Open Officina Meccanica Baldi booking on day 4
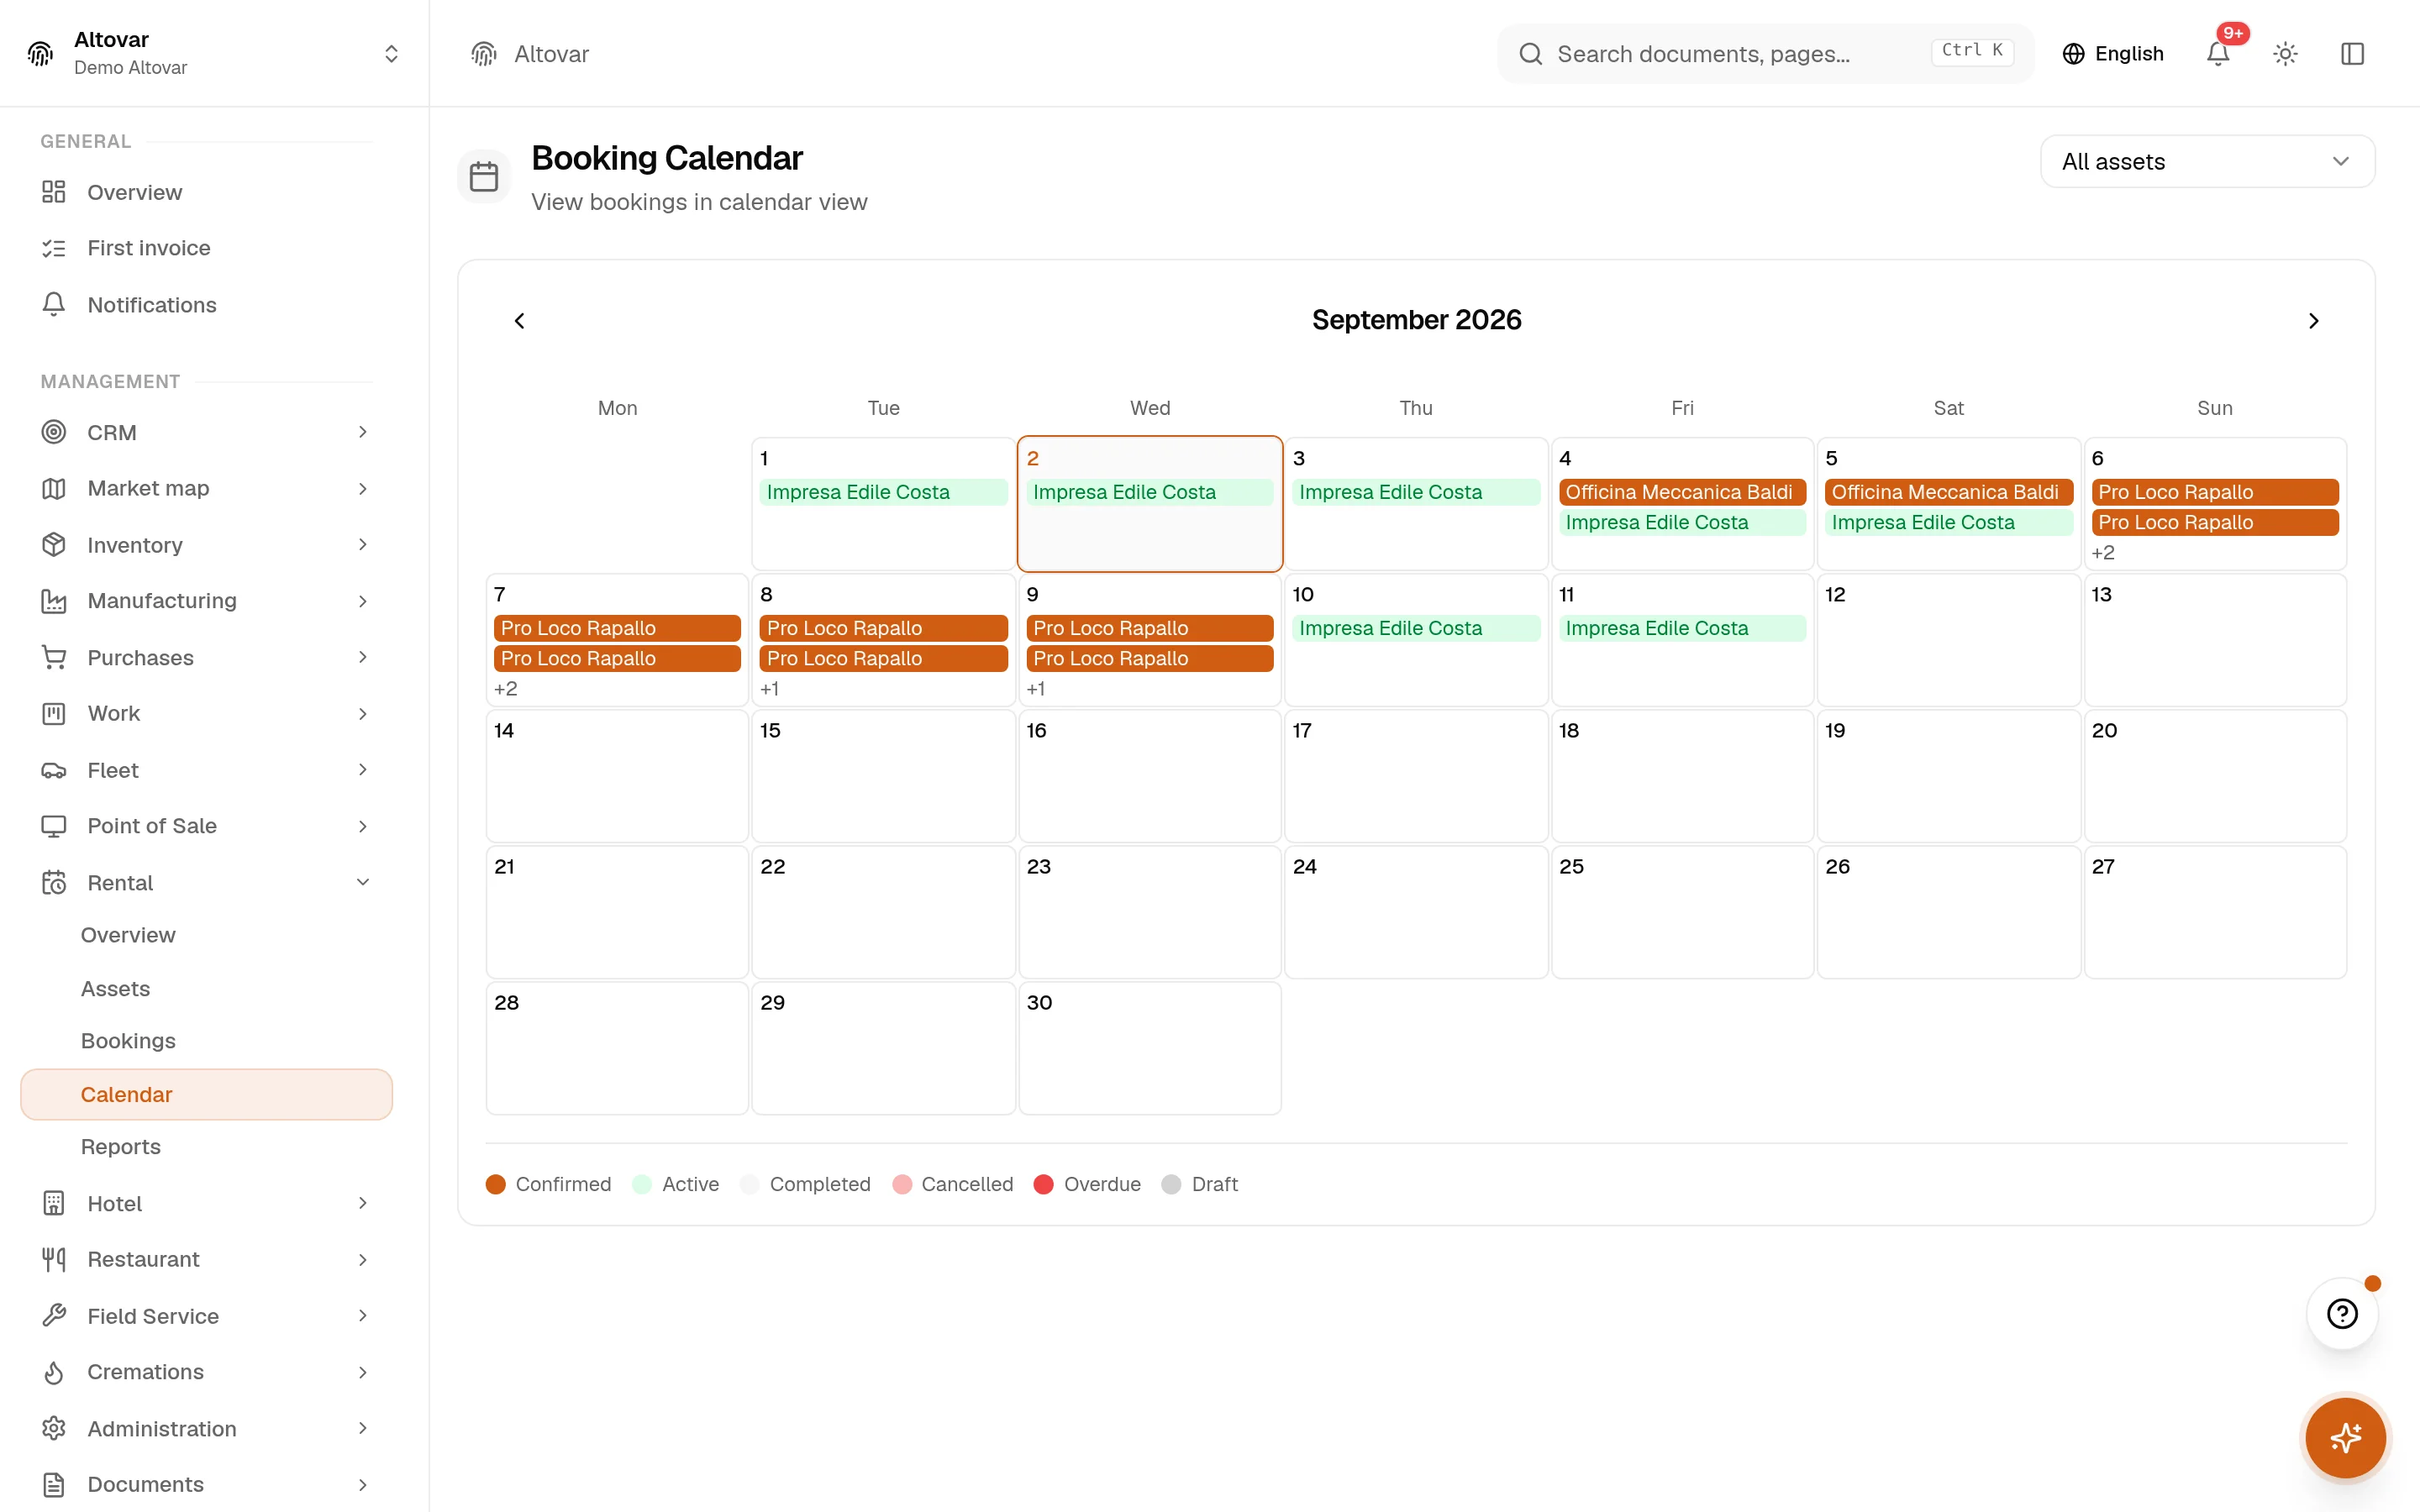The width and height of the screenshot is (2420, 1512). [1682, 492]
